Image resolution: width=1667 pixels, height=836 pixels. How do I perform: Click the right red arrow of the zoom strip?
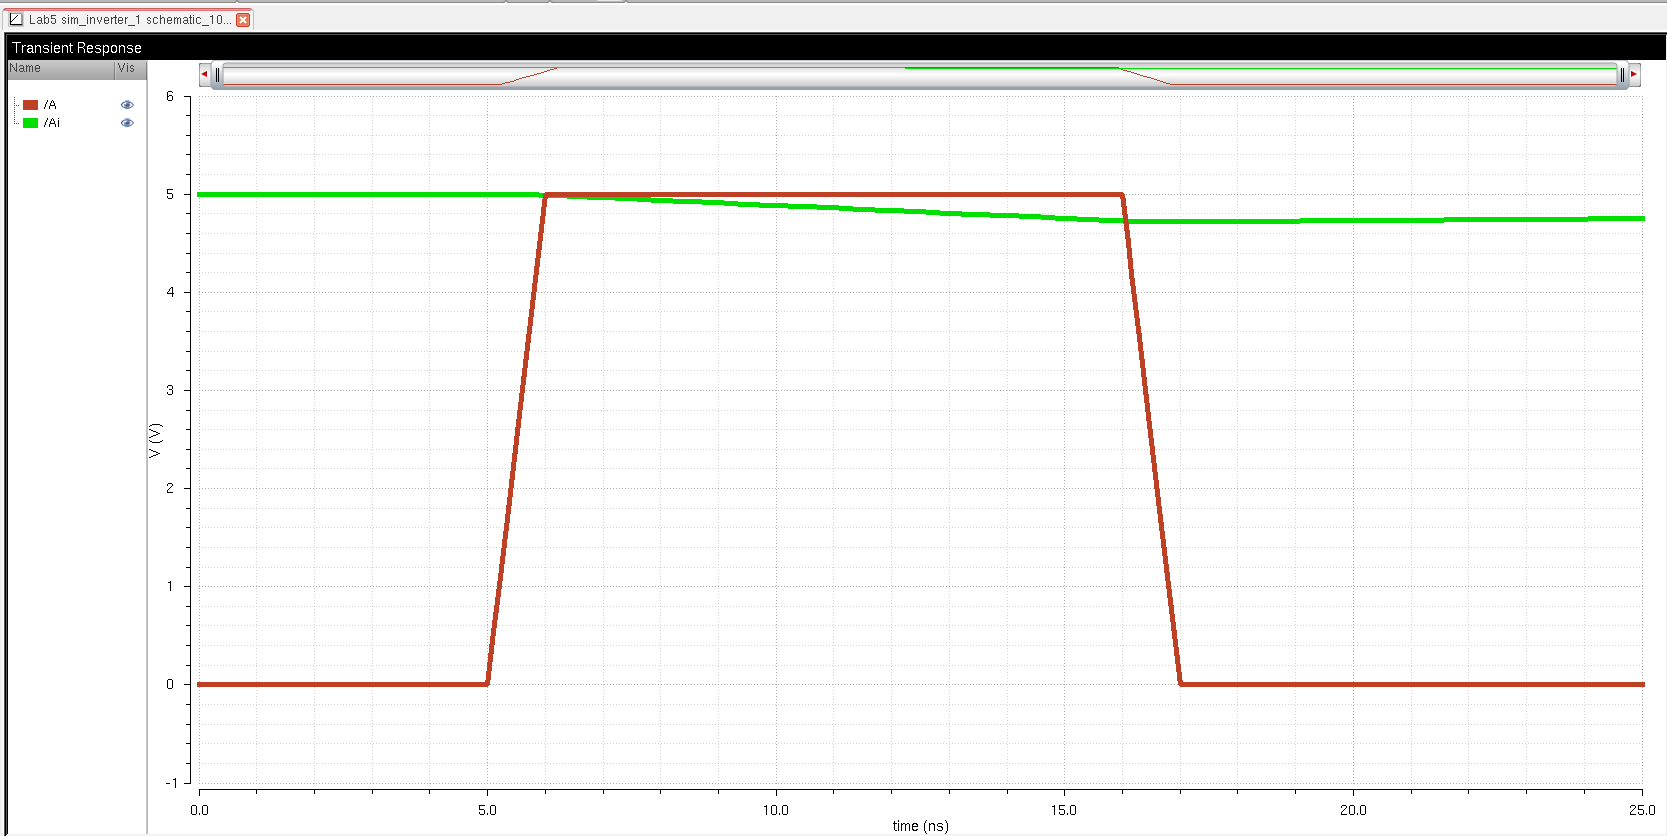click(x=1634, y=74)
